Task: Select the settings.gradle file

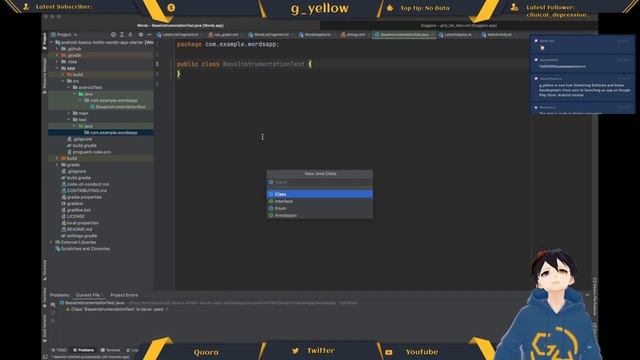Action: pos(79,236)
